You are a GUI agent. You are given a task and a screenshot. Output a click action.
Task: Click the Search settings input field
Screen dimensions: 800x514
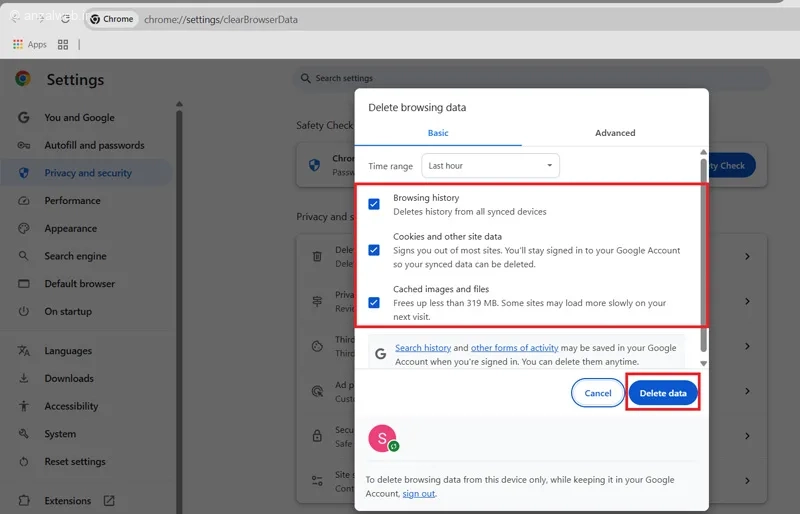click(x=530, y=78)
